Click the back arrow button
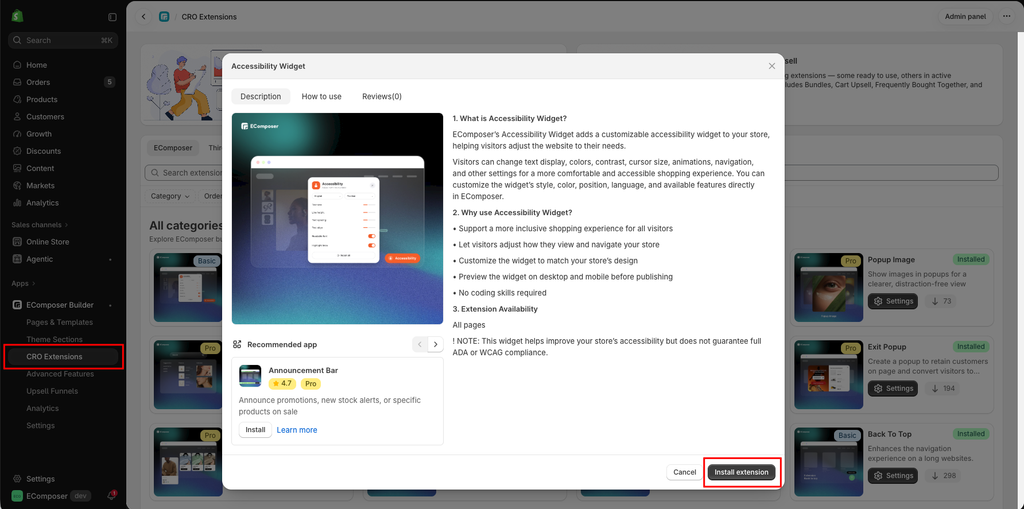 tap(144, 17)
